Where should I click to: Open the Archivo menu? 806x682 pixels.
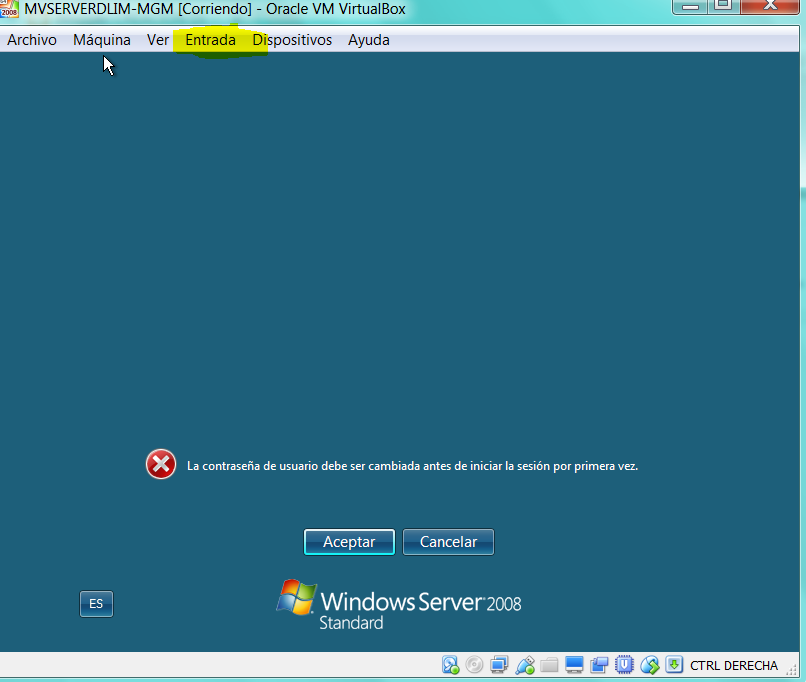point(31,40)
